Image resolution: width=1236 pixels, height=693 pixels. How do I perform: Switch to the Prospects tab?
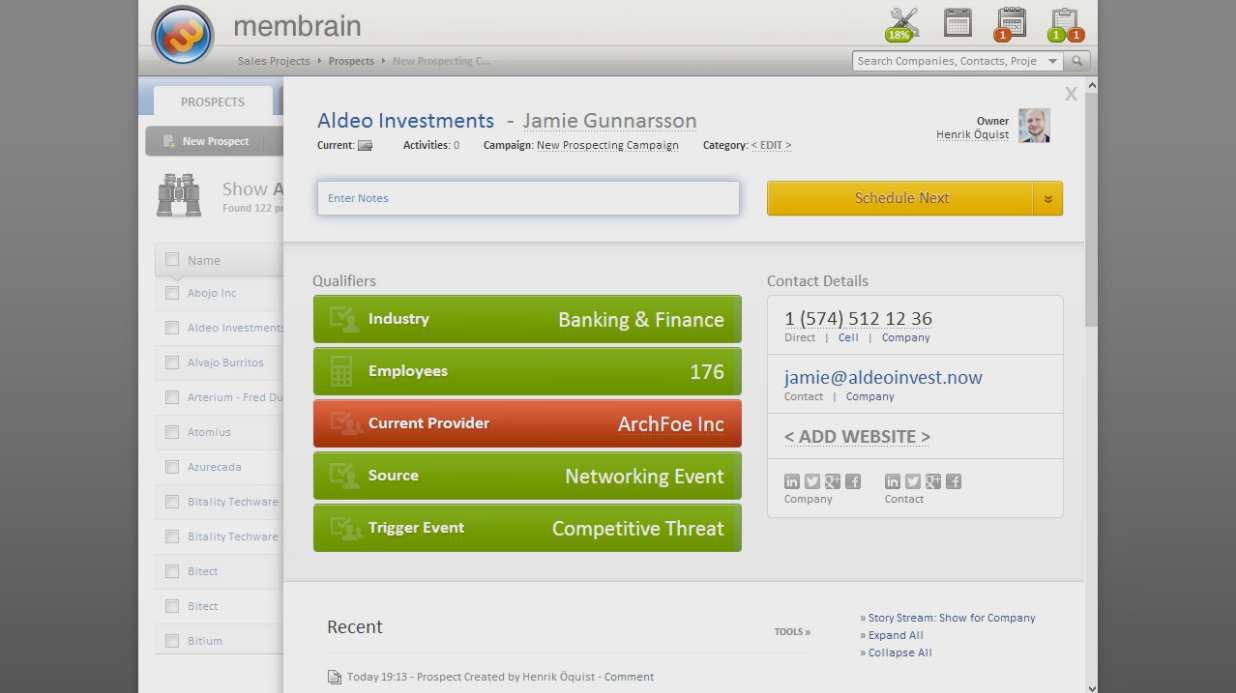click(x=212, y=102)
